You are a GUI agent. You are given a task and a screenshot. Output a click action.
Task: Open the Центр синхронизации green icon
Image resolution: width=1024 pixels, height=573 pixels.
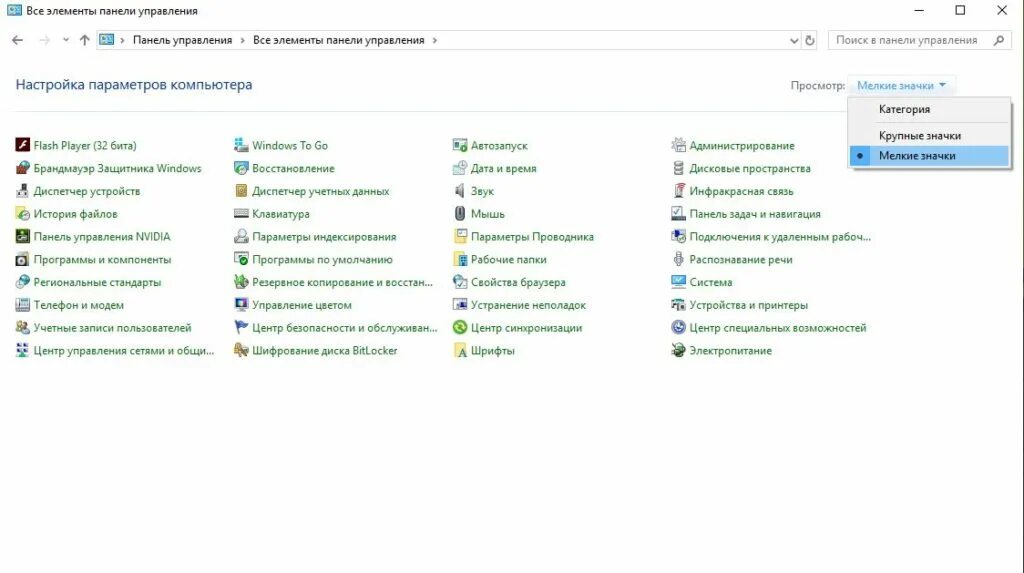460,328
